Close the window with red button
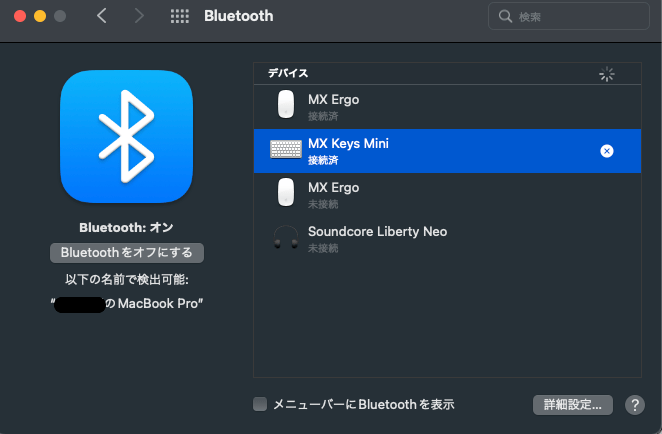662x434 pixels. tap(20, 16)
